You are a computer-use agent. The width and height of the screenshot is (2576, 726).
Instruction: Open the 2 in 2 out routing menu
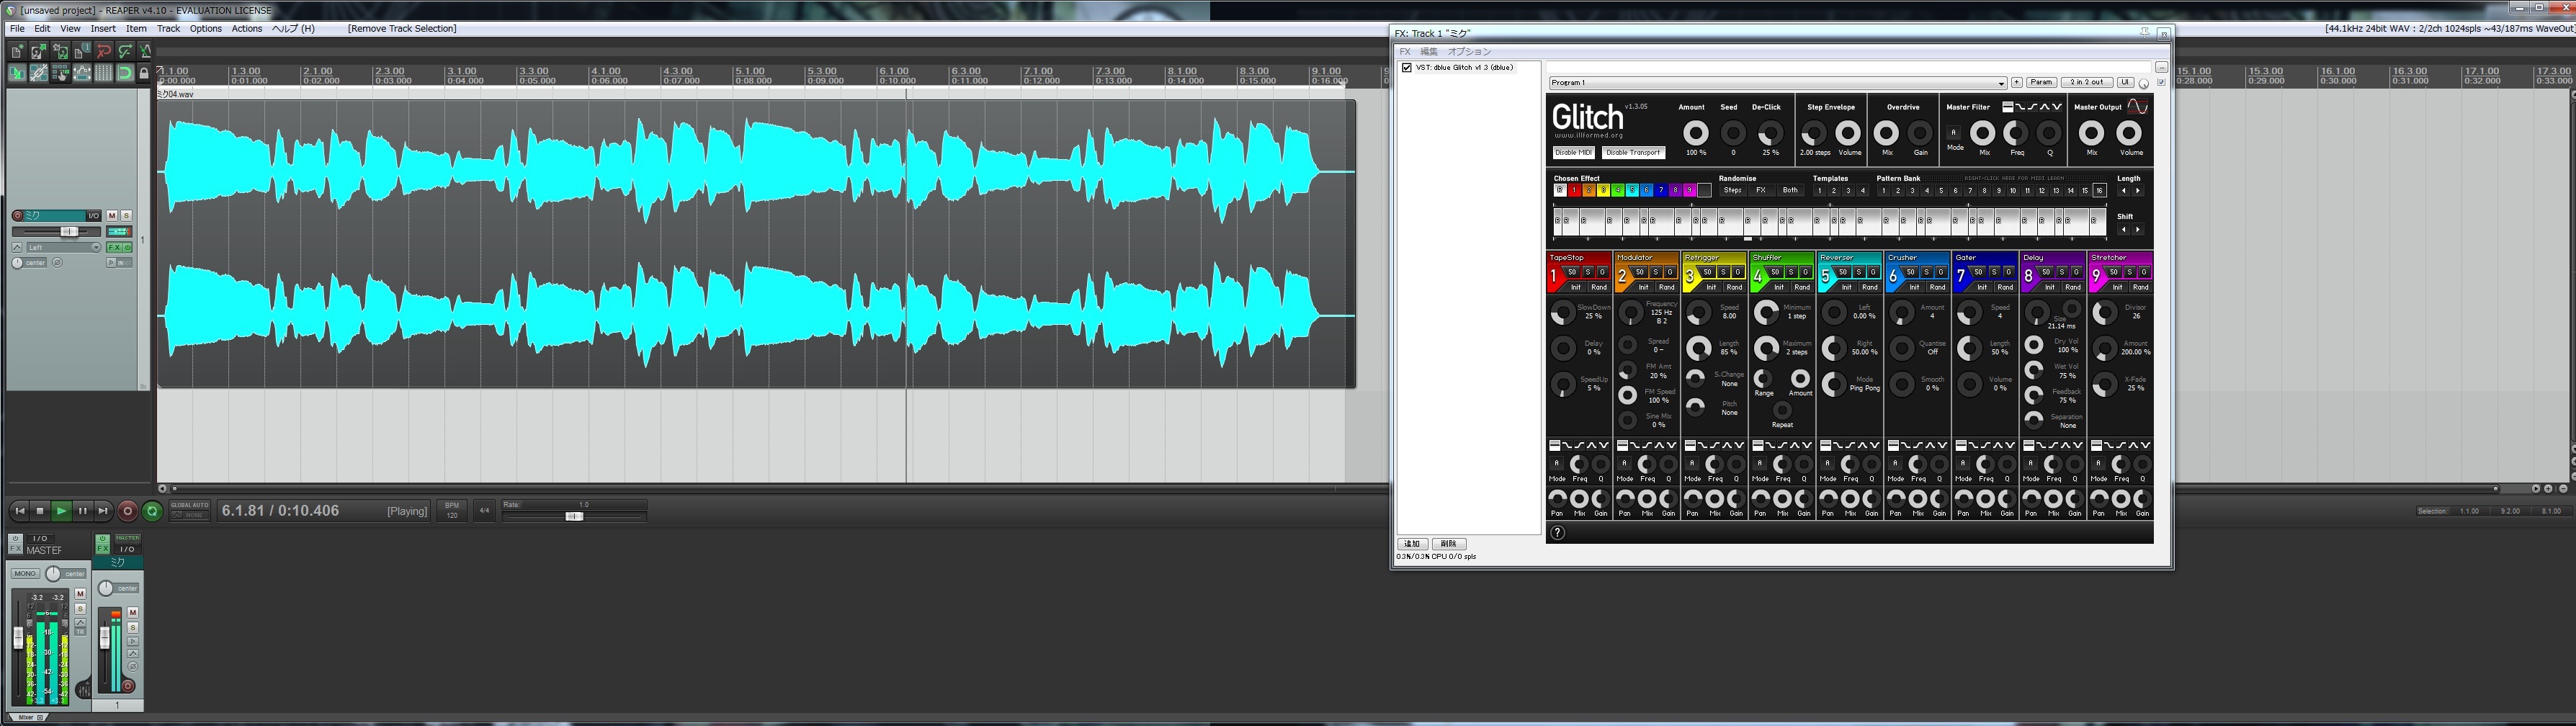click(x=2087, y=83)
